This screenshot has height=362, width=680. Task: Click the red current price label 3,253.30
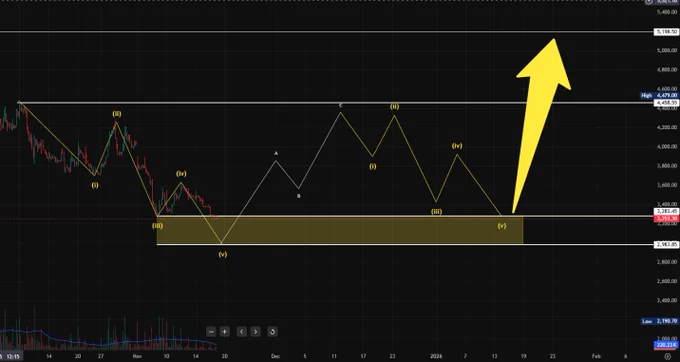click(666, 219)
